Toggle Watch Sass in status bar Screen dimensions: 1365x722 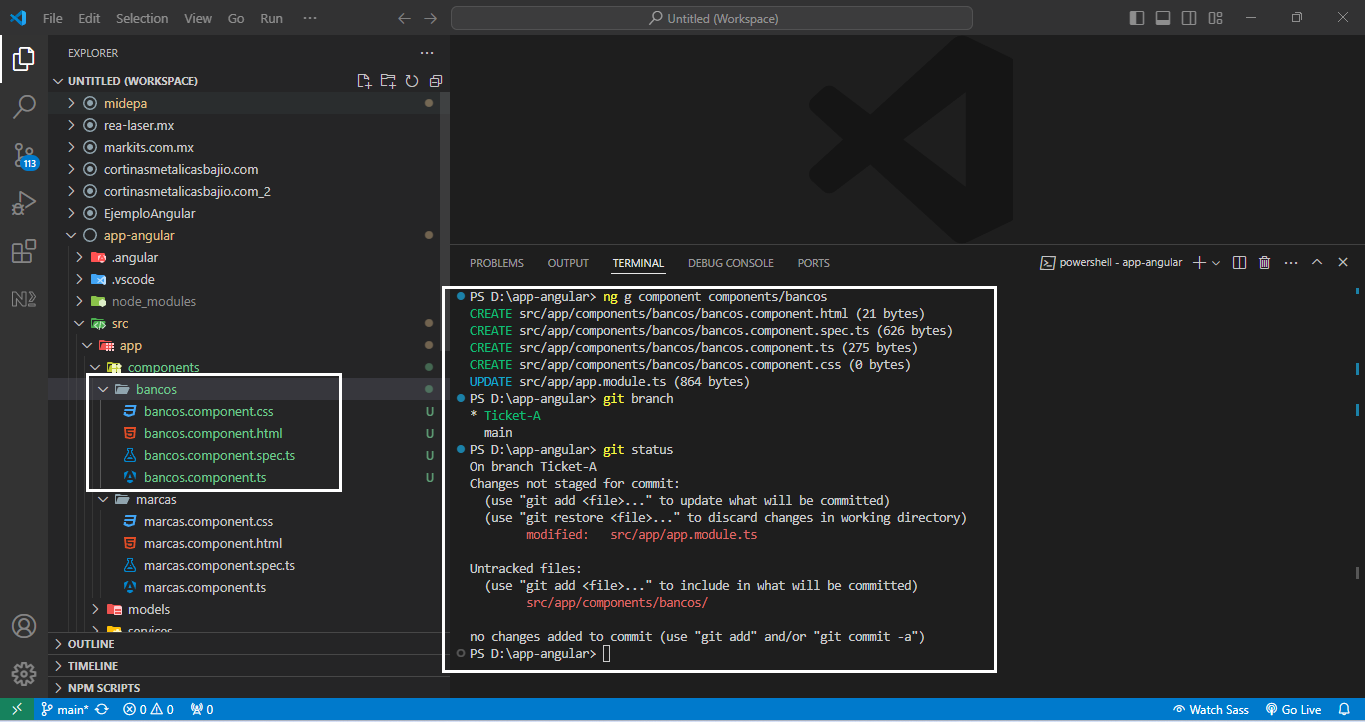coord(1211,710)
